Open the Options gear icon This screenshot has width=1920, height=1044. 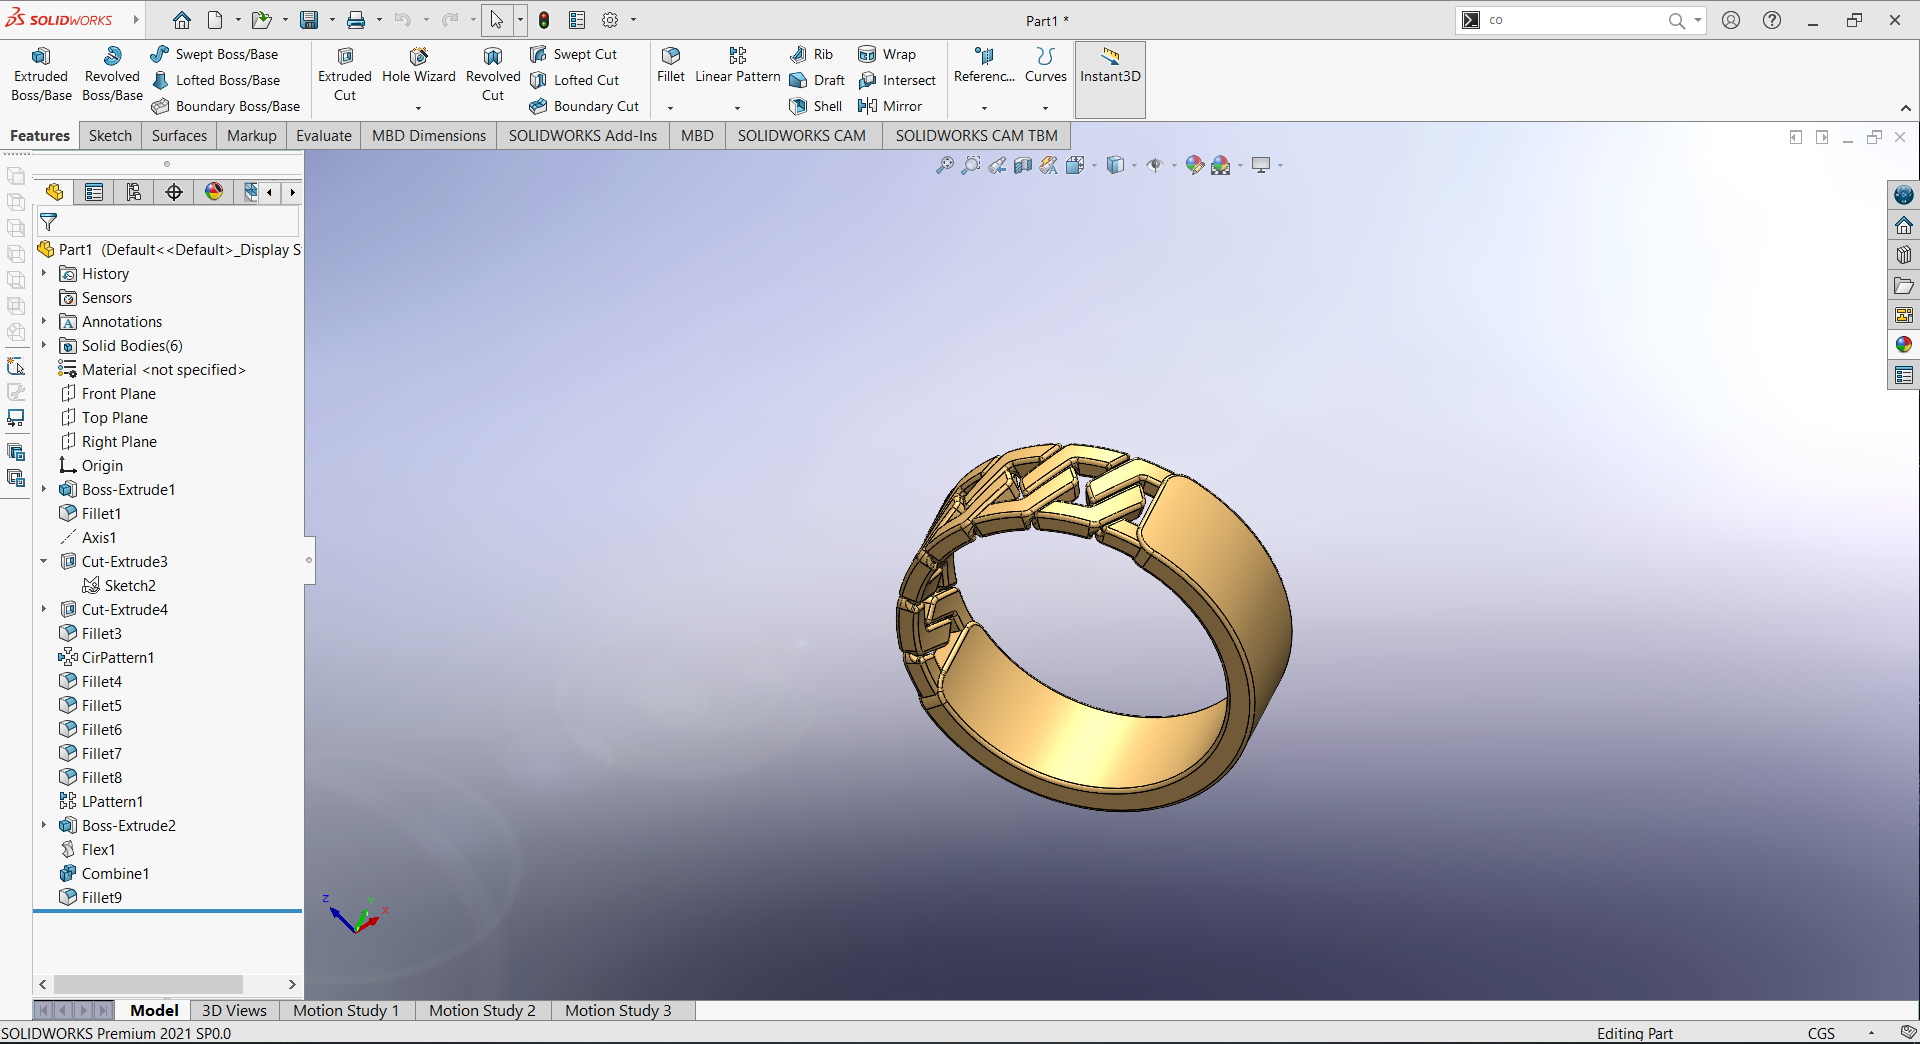click(610, 20)
